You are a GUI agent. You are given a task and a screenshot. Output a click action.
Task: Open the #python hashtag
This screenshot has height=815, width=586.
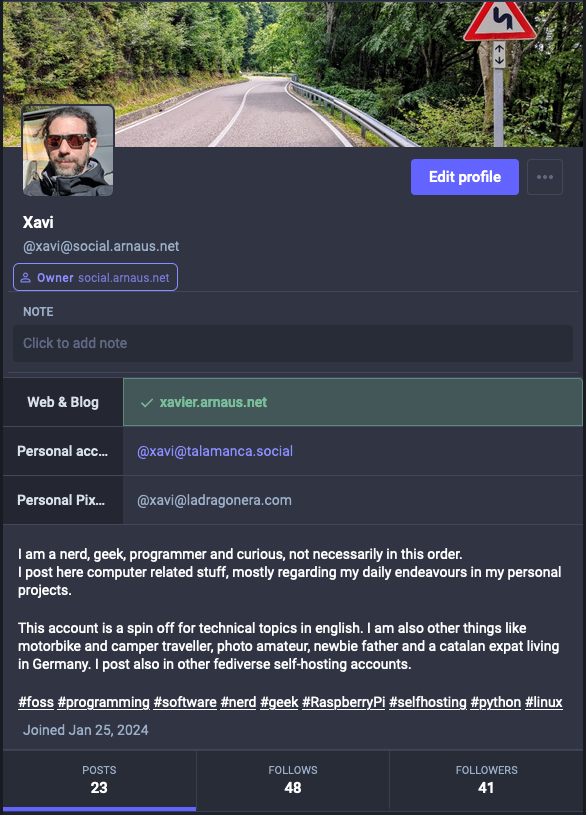(496, 702)
